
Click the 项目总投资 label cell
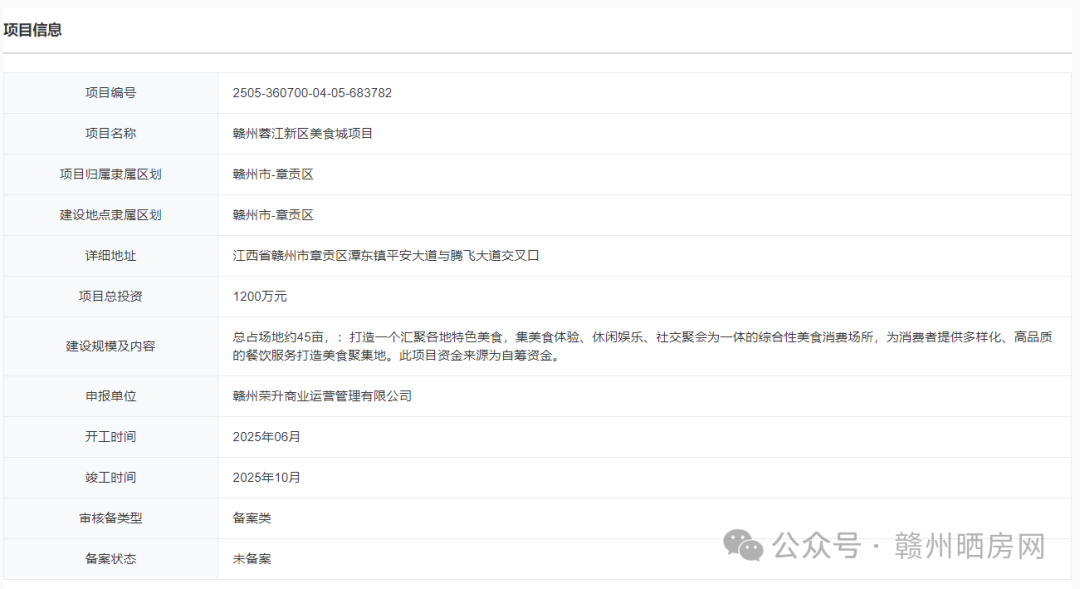[x=110, y=296]
